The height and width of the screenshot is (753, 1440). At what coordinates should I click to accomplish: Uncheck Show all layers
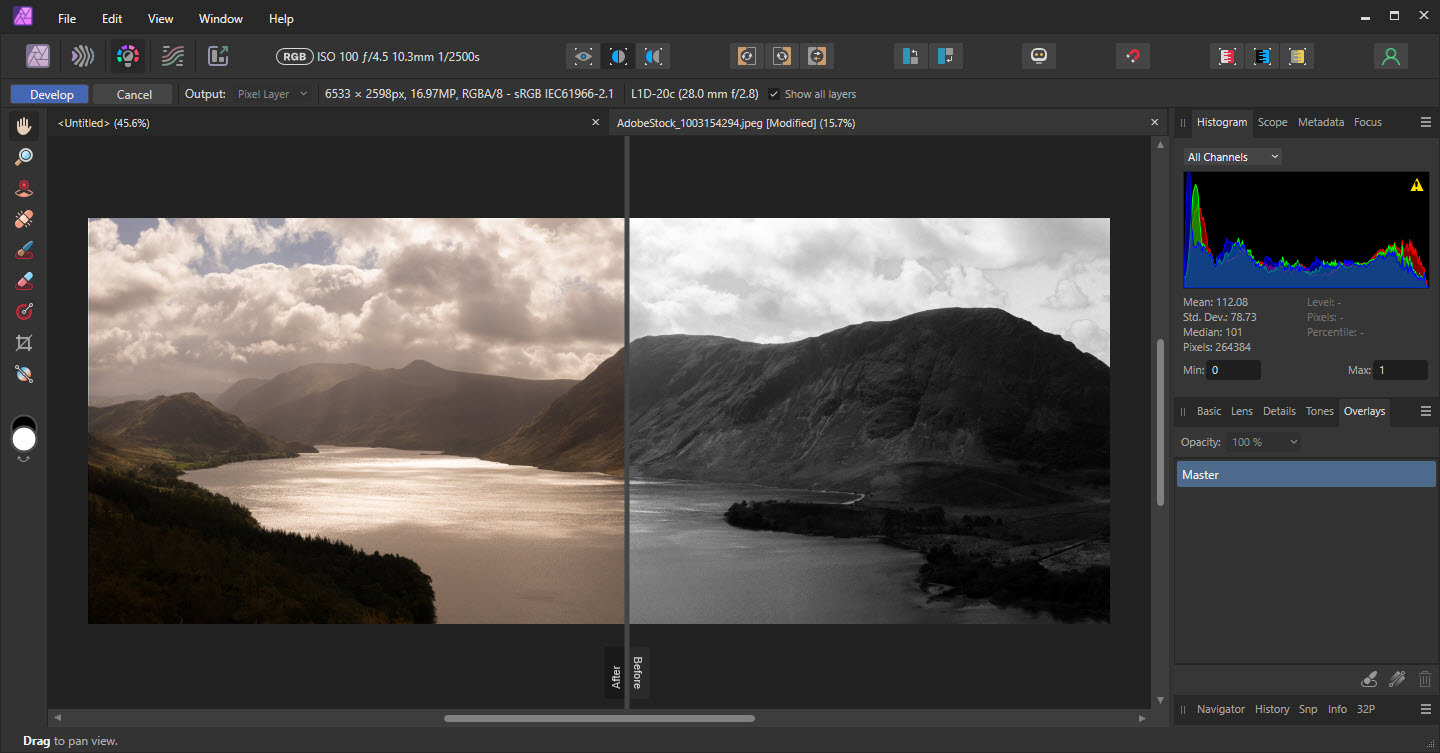pyautogui.click(x=773, y=94)
